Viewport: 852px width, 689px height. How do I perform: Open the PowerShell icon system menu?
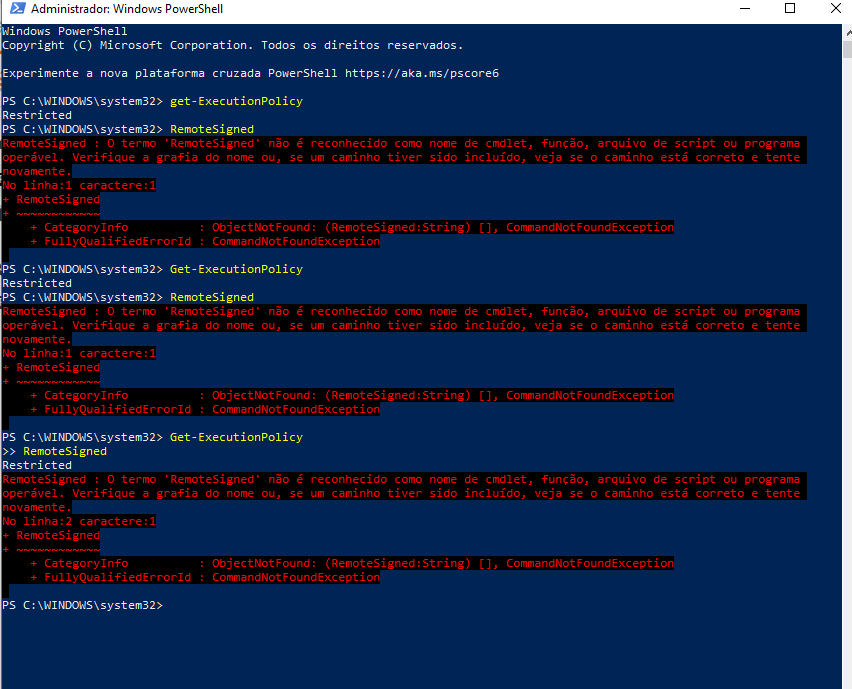pos(17,8)
